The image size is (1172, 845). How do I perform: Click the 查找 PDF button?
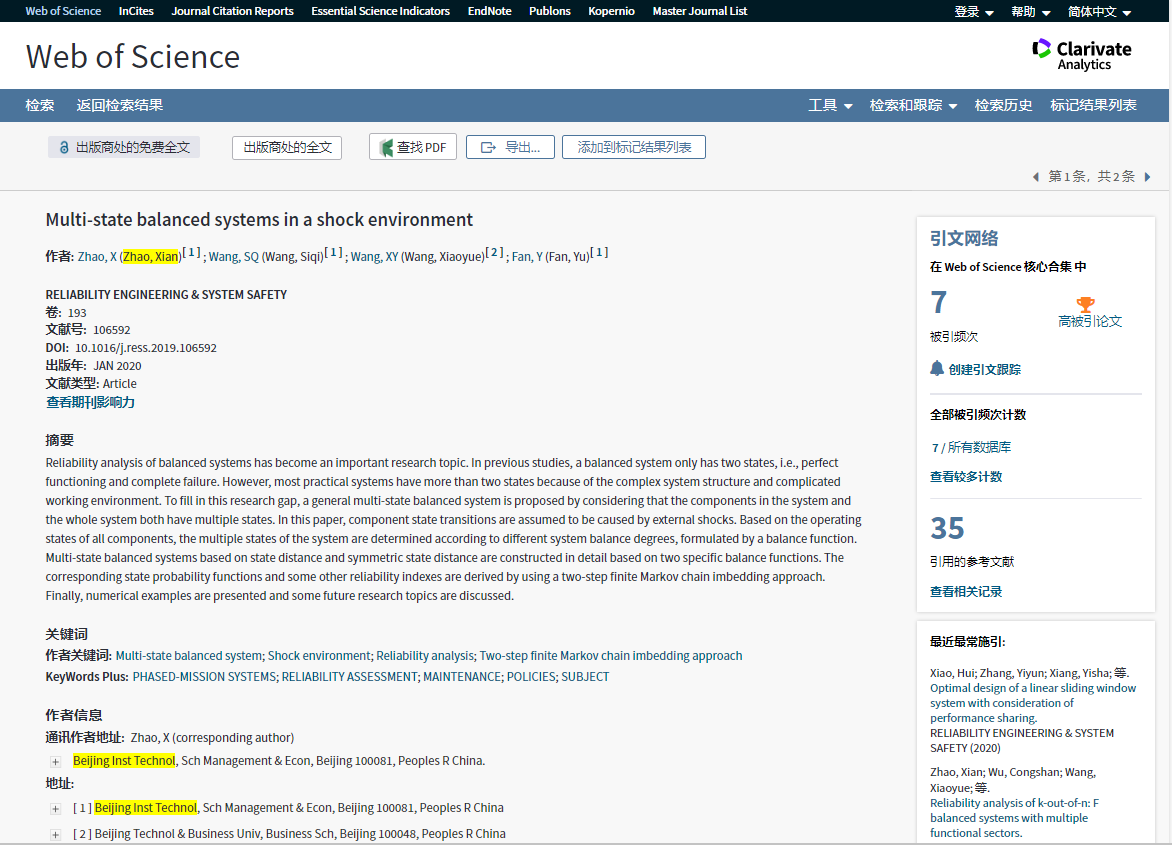(x=413, y=147)
